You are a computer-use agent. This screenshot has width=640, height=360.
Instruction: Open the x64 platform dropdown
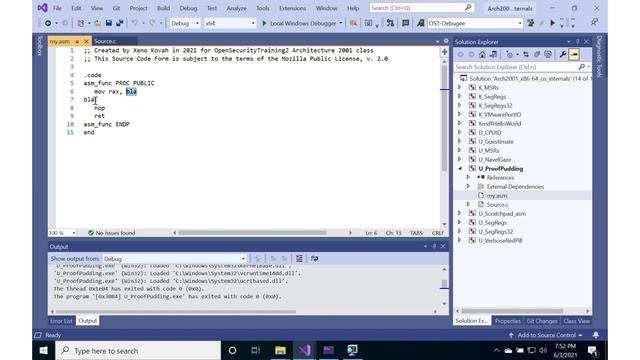pos(230,23)
